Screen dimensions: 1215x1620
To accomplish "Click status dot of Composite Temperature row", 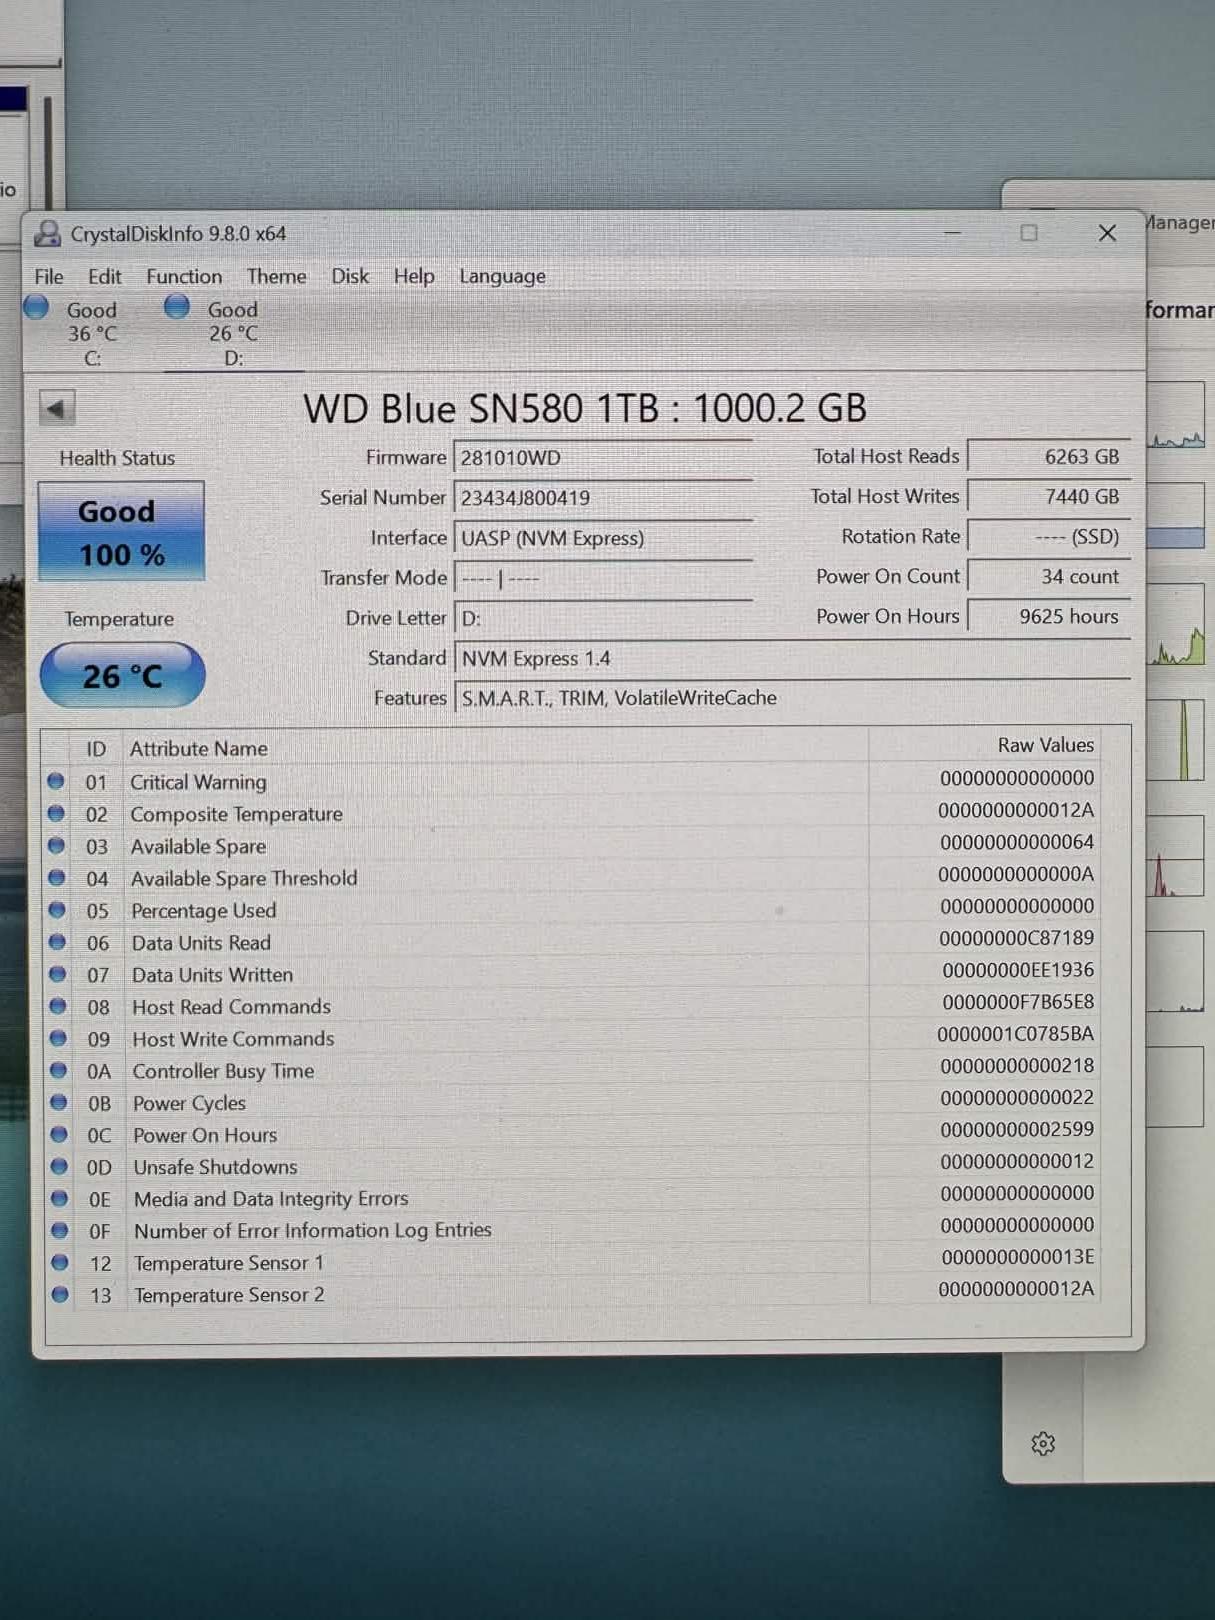I will coord(56,813).
